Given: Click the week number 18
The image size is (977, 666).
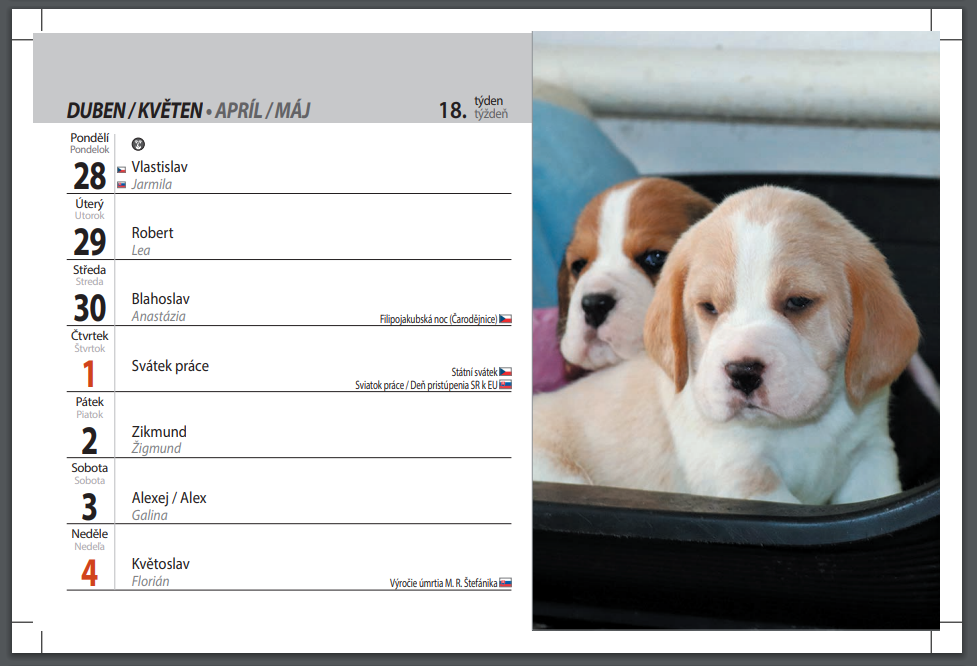Looking at the screenshot, I should 452,110.
